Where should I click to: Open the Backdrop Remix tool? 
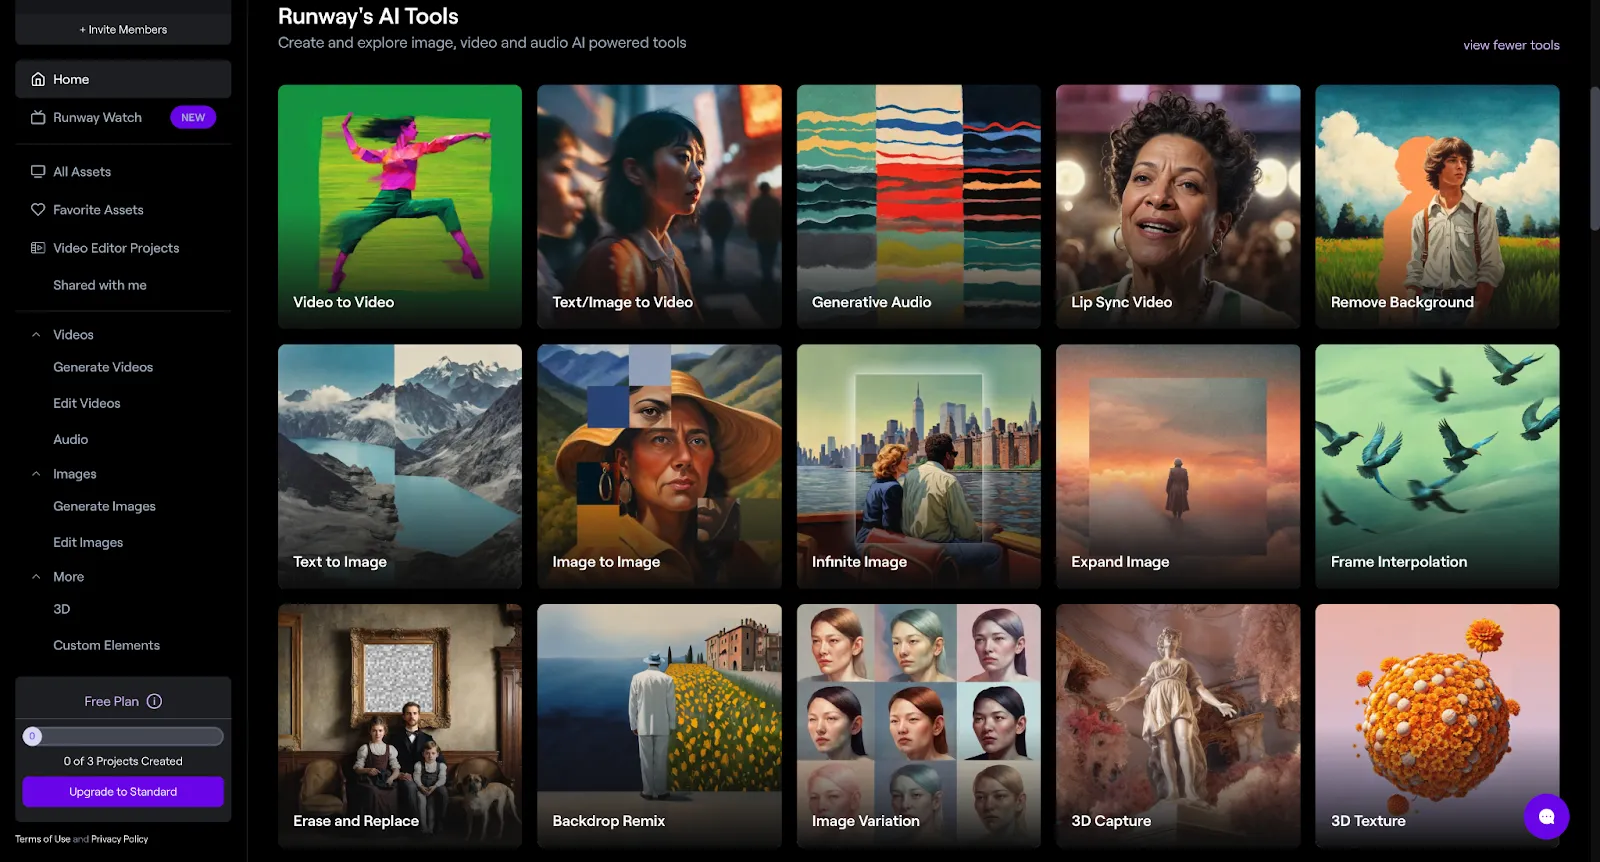(x=659, y=725)
